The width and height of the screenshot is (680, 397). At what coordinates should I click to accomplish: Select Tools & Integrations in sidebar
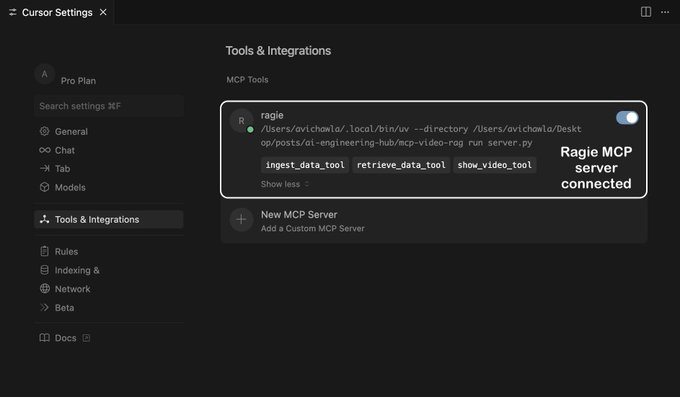coord(109,220)
